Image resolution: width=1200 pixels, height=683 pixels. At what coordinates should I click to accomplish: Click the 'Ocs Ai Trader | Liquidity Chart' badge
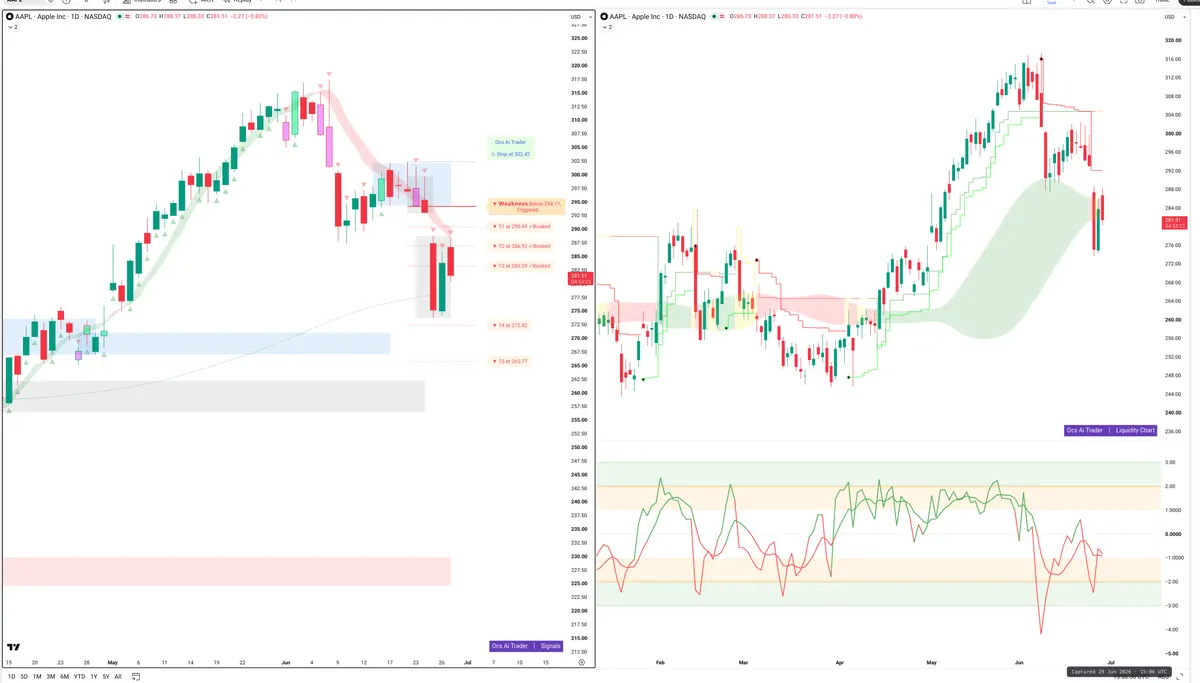1110,430
